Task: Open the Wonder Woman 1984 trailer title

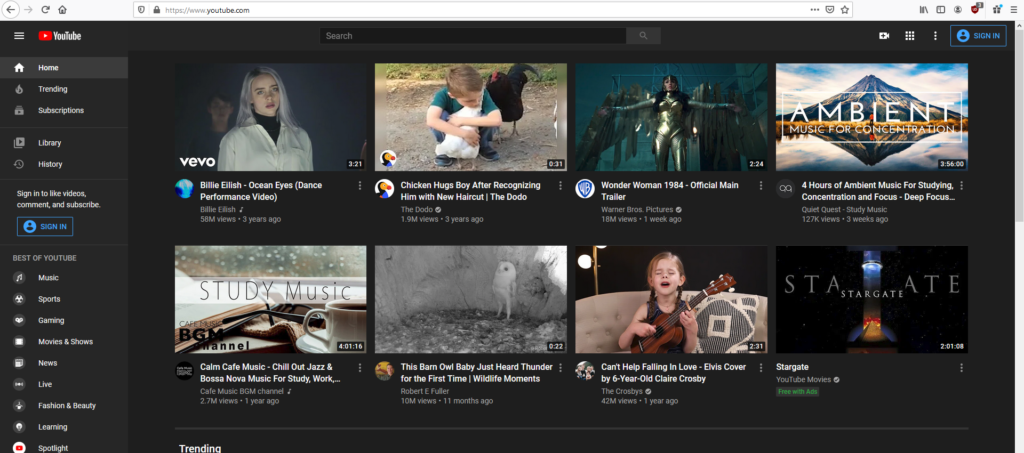Action: pyautogui.click(x=669, y=191)
